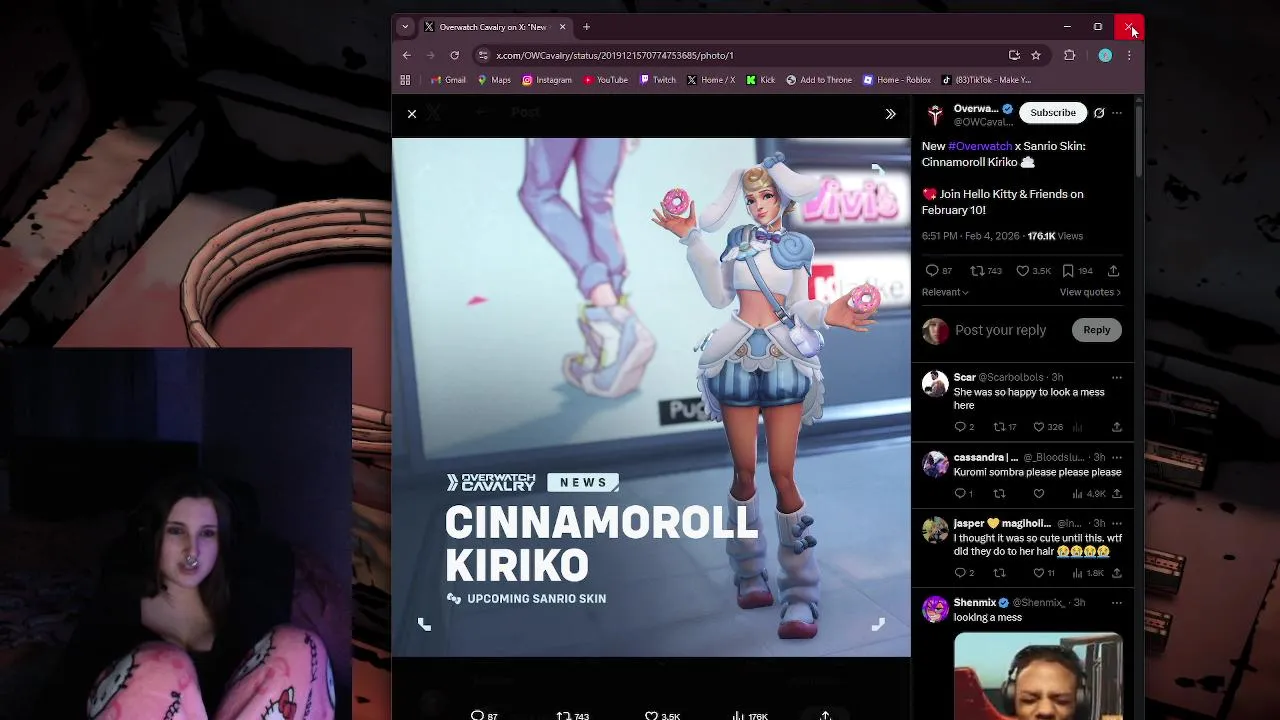View analytics on cassandra's reply showing 4.9K
This screenshot has width=1280, height=720.
pyautogui.click(x=1088, y=493)
